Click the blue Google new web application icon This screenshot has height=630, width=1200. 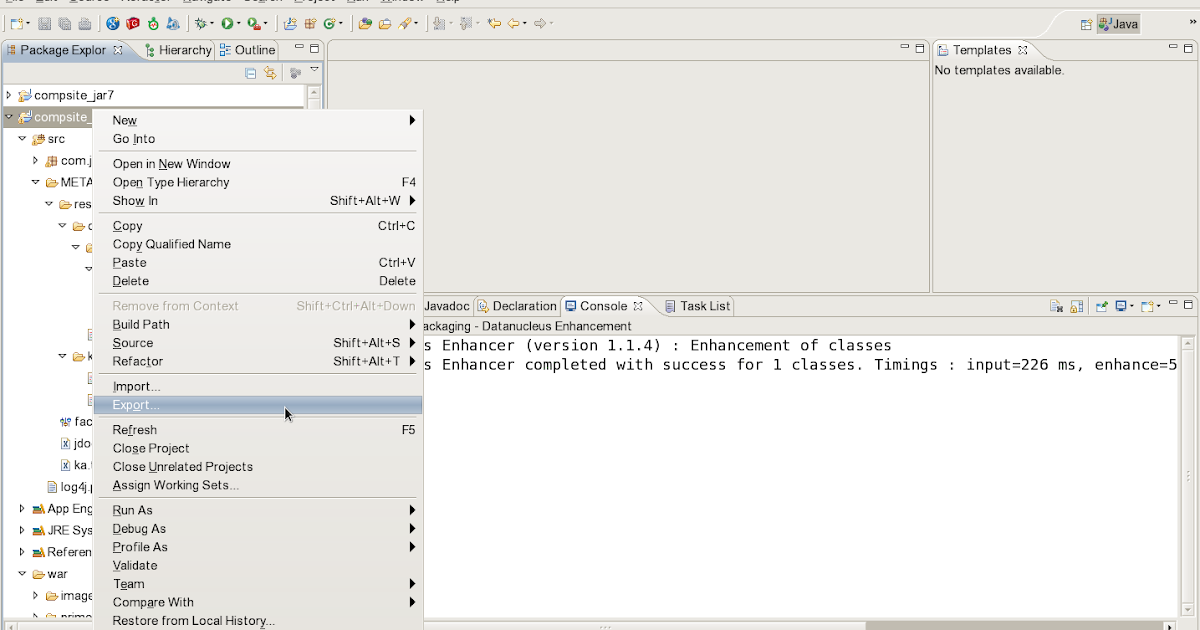pyautogui.click(x=112, y=23)
